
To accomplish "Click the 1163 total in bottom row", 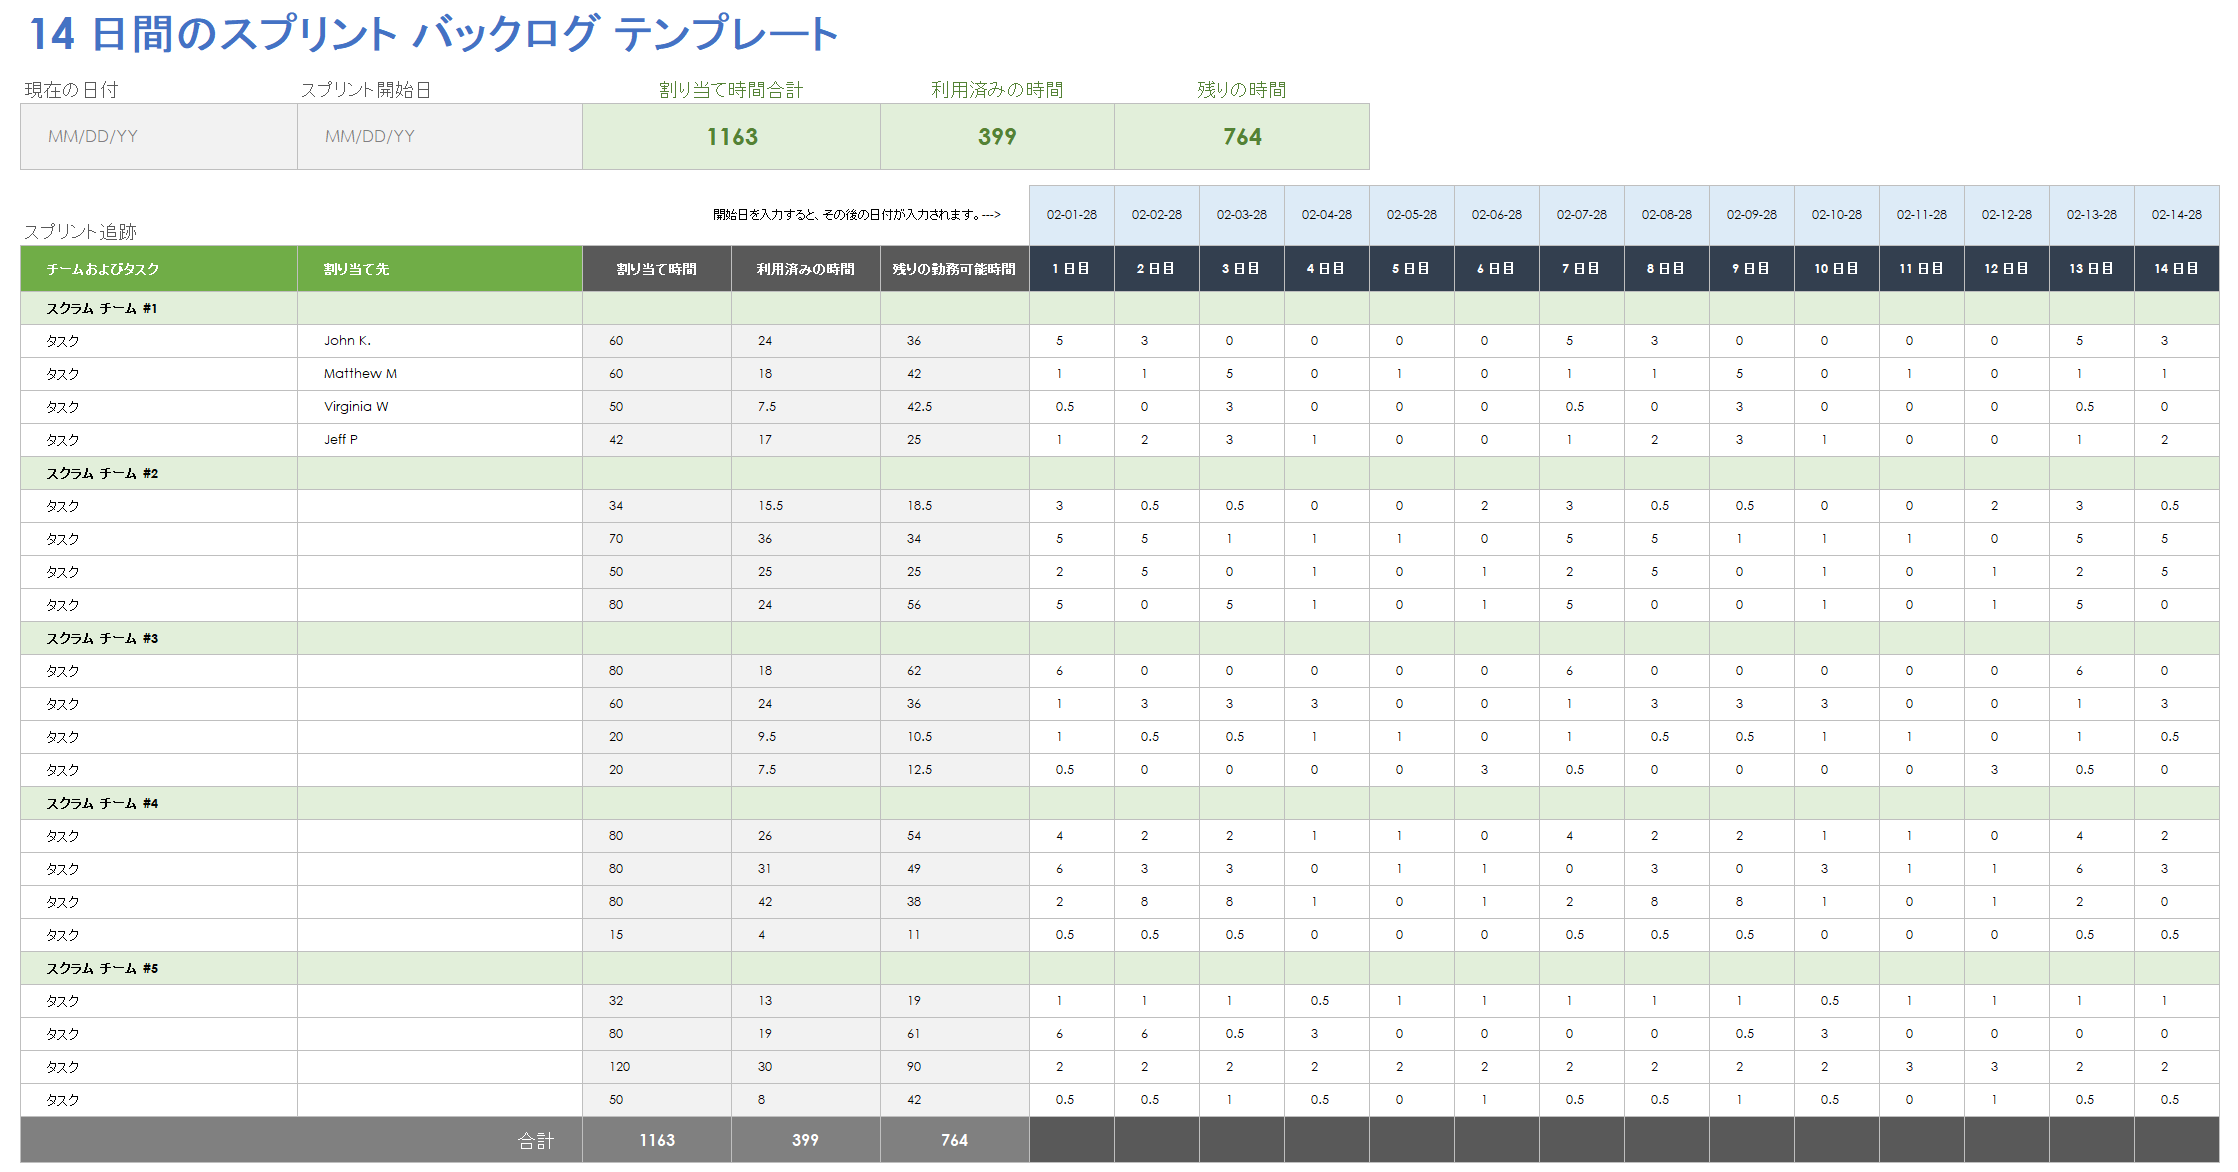I will 657,1140.
